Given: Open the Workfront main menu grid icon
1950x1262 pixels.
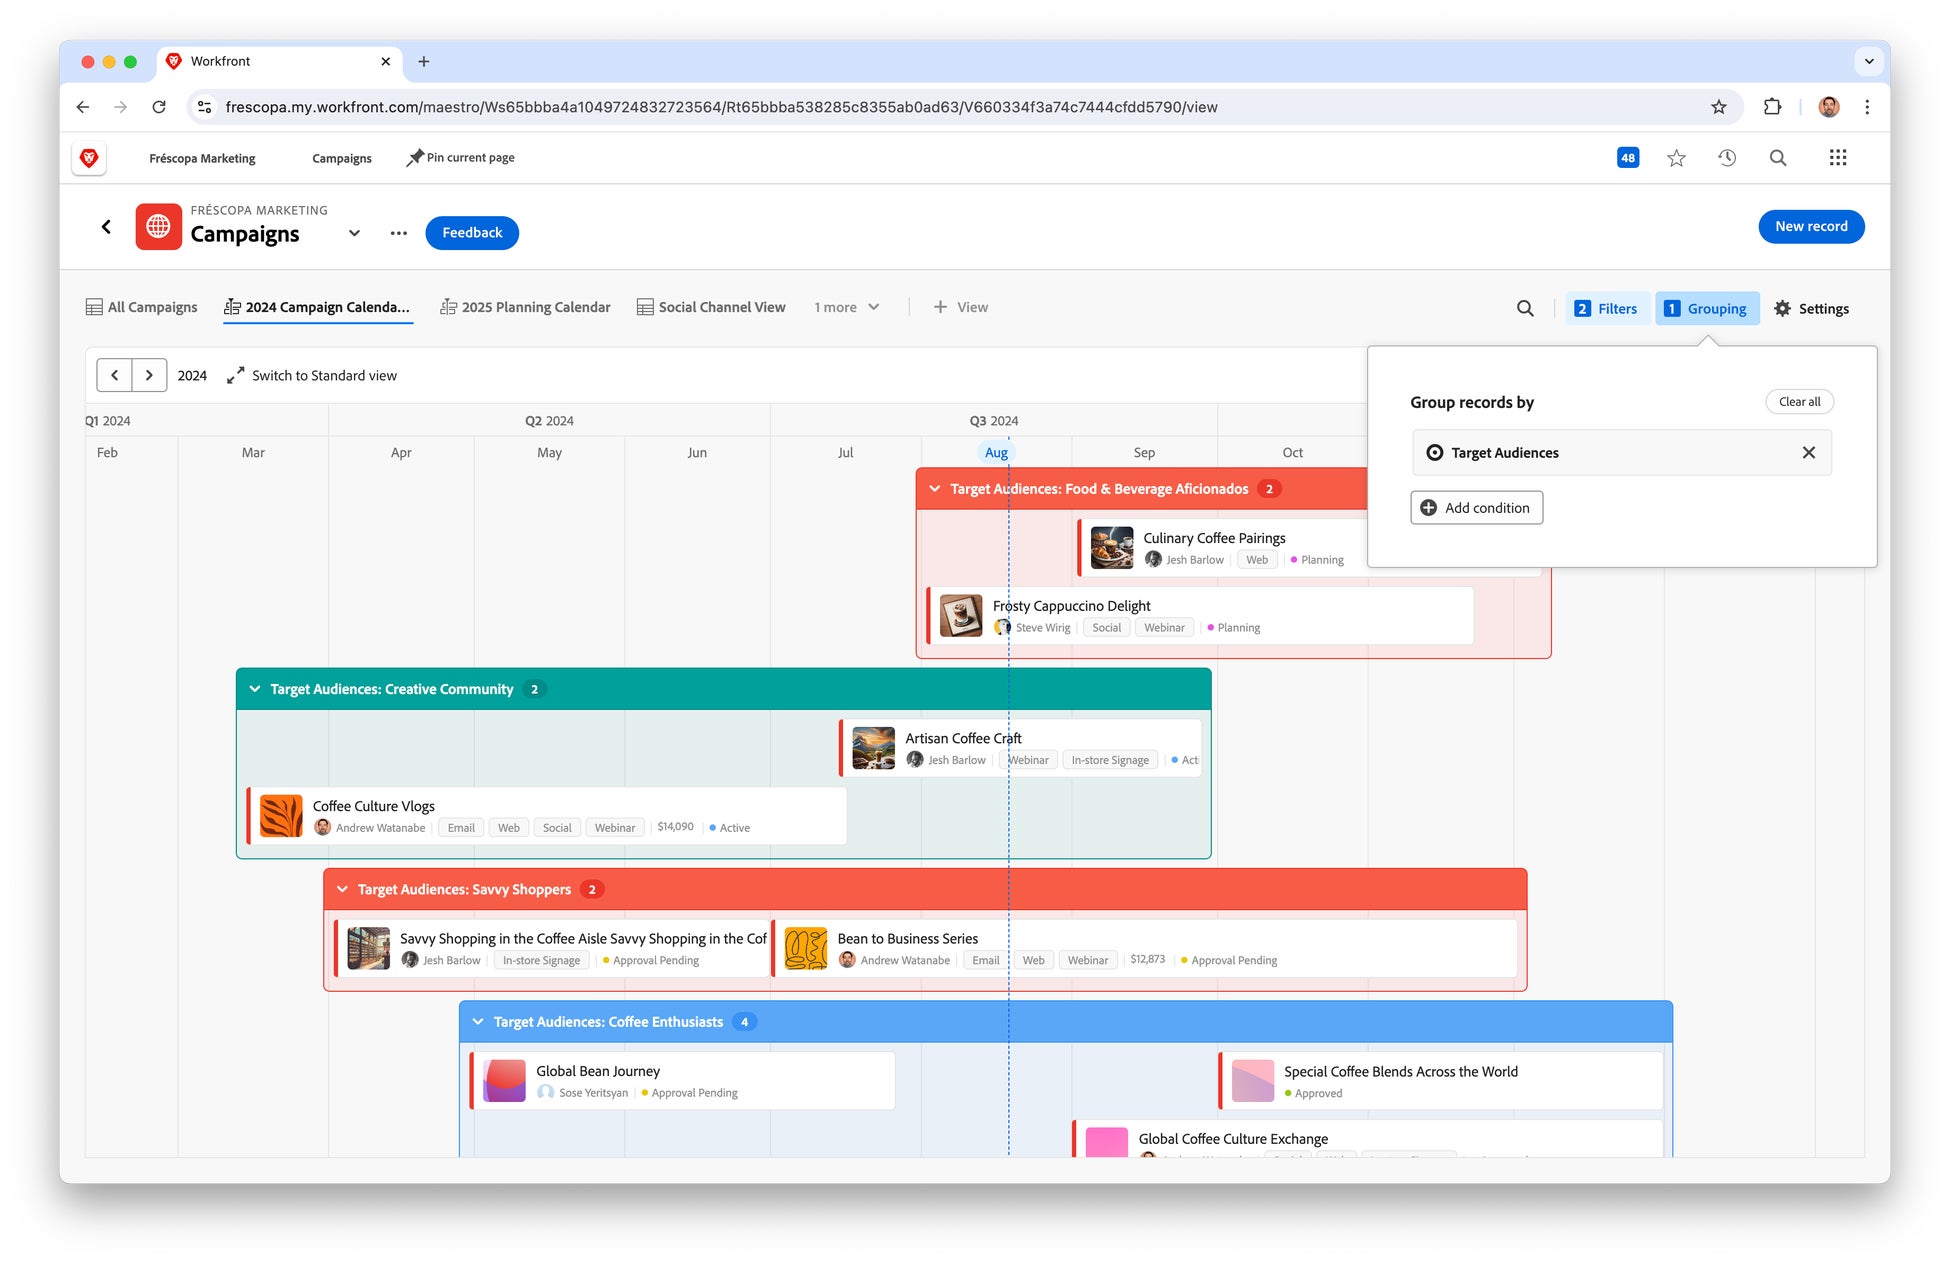Looking at the screenshot, I should (x=1837, y=158).
